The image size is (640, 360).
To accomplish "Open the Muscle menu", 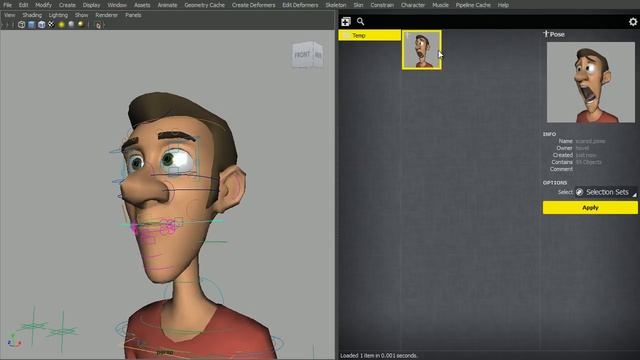I will [440, 5].
